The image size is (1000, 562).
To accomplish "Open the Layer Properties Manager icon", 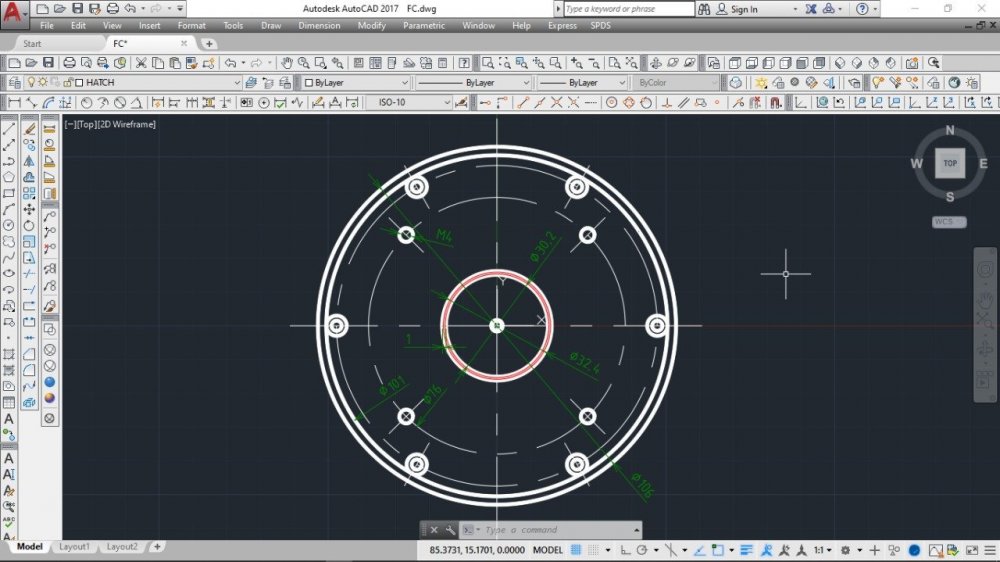I will pyautogui.click(x=14, y=83).
